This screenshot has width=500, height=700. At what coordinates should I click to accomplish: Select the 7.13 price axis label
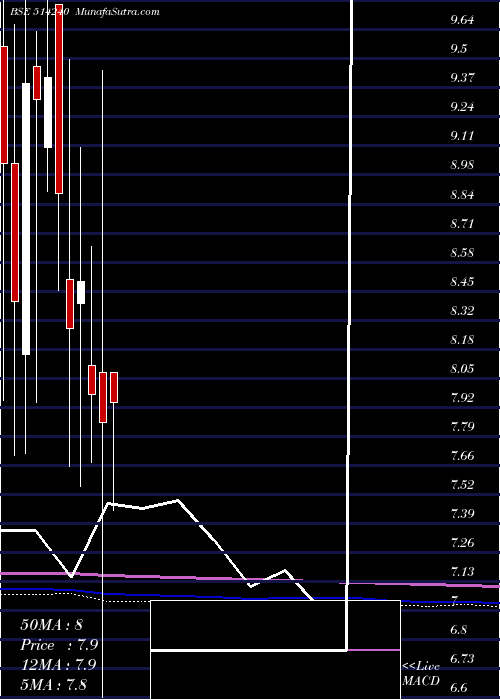pos(462,573)
